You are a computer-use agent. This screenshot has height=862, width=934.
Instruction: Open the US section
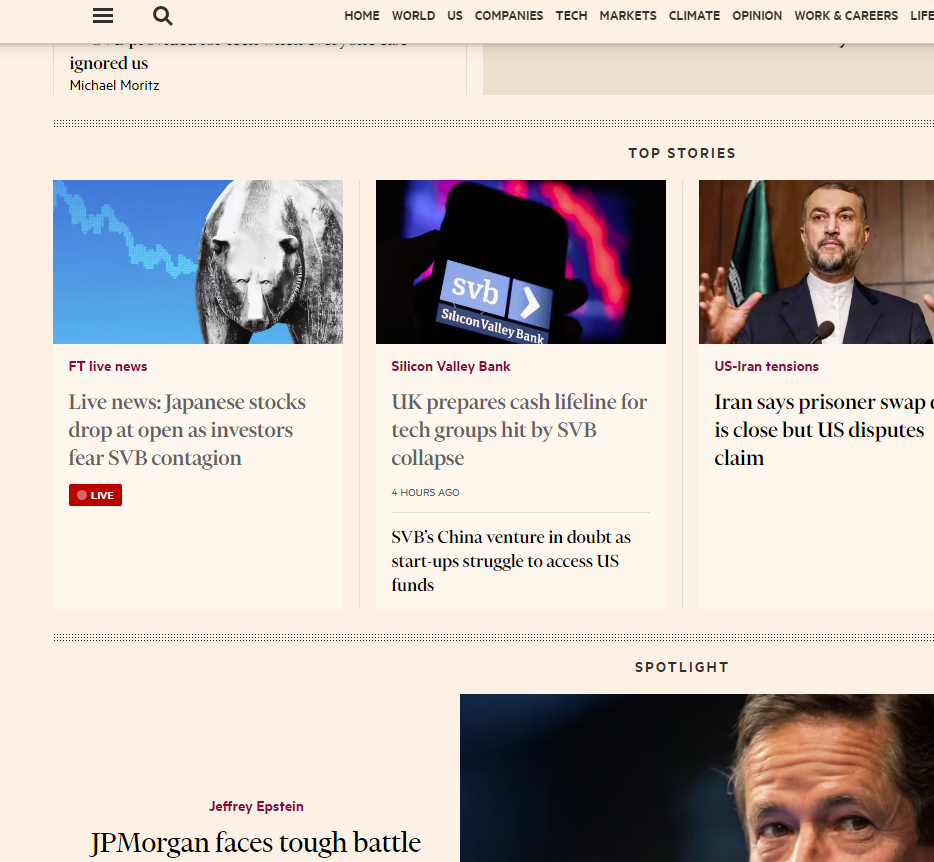click(x=455, y=15)
